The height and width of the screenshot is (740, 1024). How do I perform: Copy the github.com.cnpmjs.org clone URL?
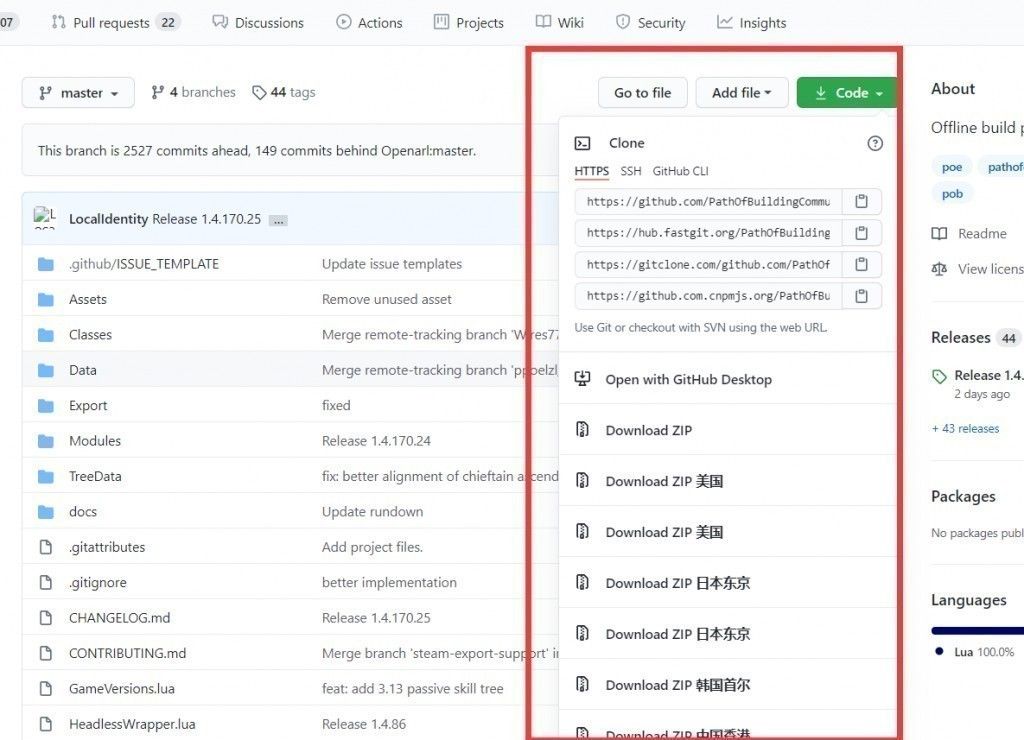861,296
